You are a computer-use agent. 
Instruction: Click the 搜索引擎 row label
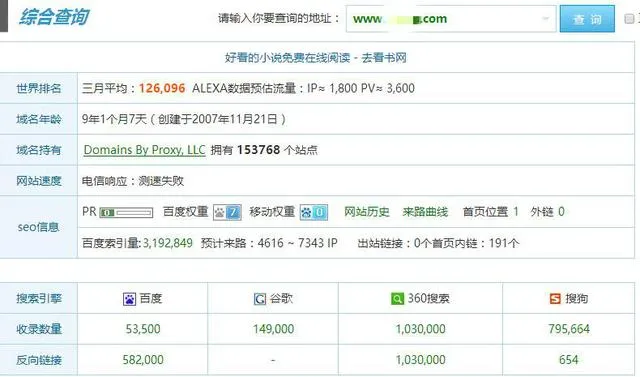(x=39, y=299)
